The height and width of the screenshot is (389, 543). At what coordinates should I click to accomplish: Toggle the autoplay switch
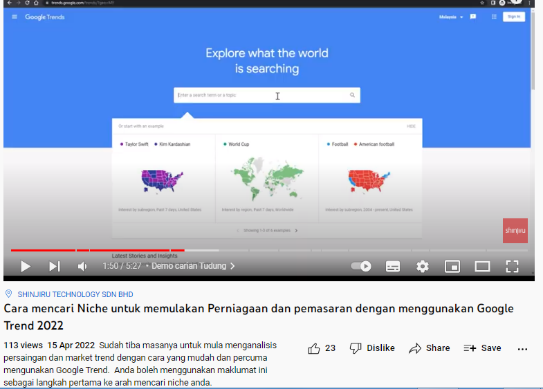click(x=361, y=266)
